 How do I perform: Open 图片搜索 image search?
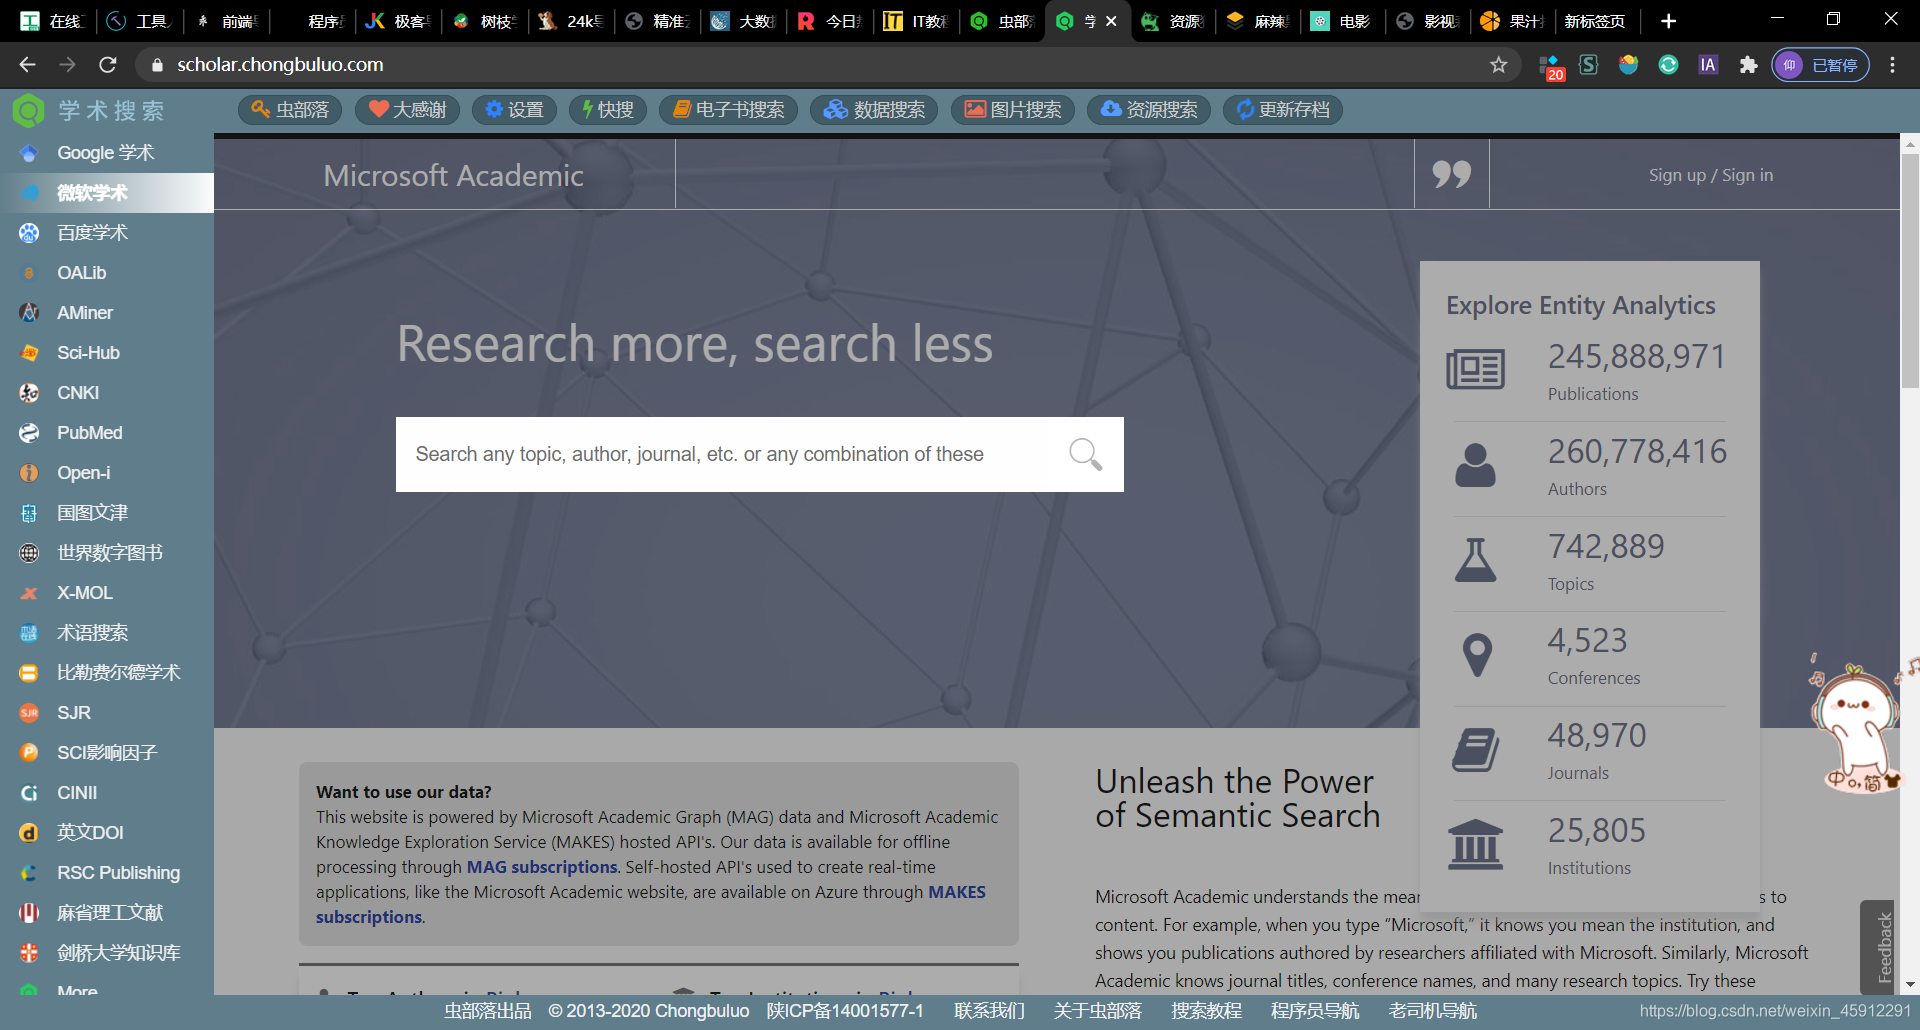click(1013, 110)
